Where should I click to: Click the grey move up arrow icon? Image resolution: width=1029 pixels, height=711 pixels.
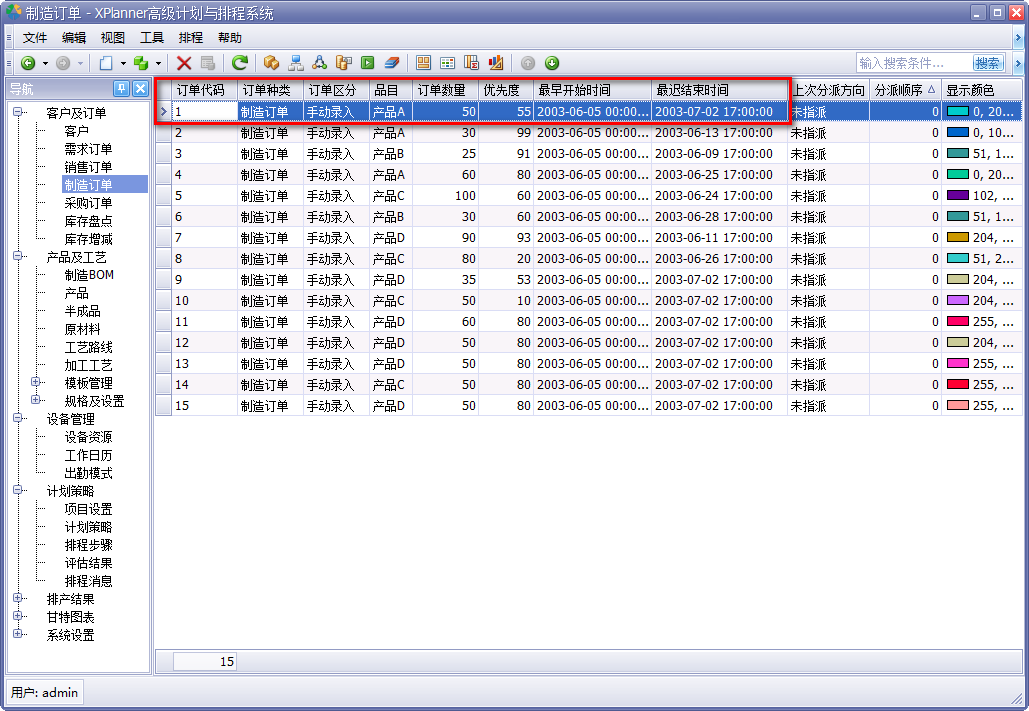click(x=528, y=63)
